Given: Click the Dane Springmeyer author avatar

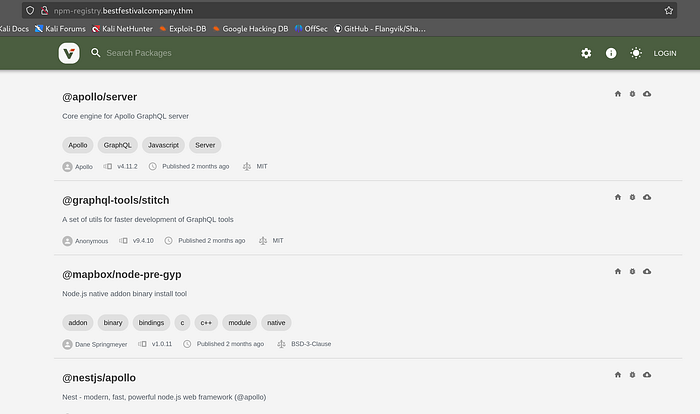Looking at the screenshot, I should tap(67, 344).
